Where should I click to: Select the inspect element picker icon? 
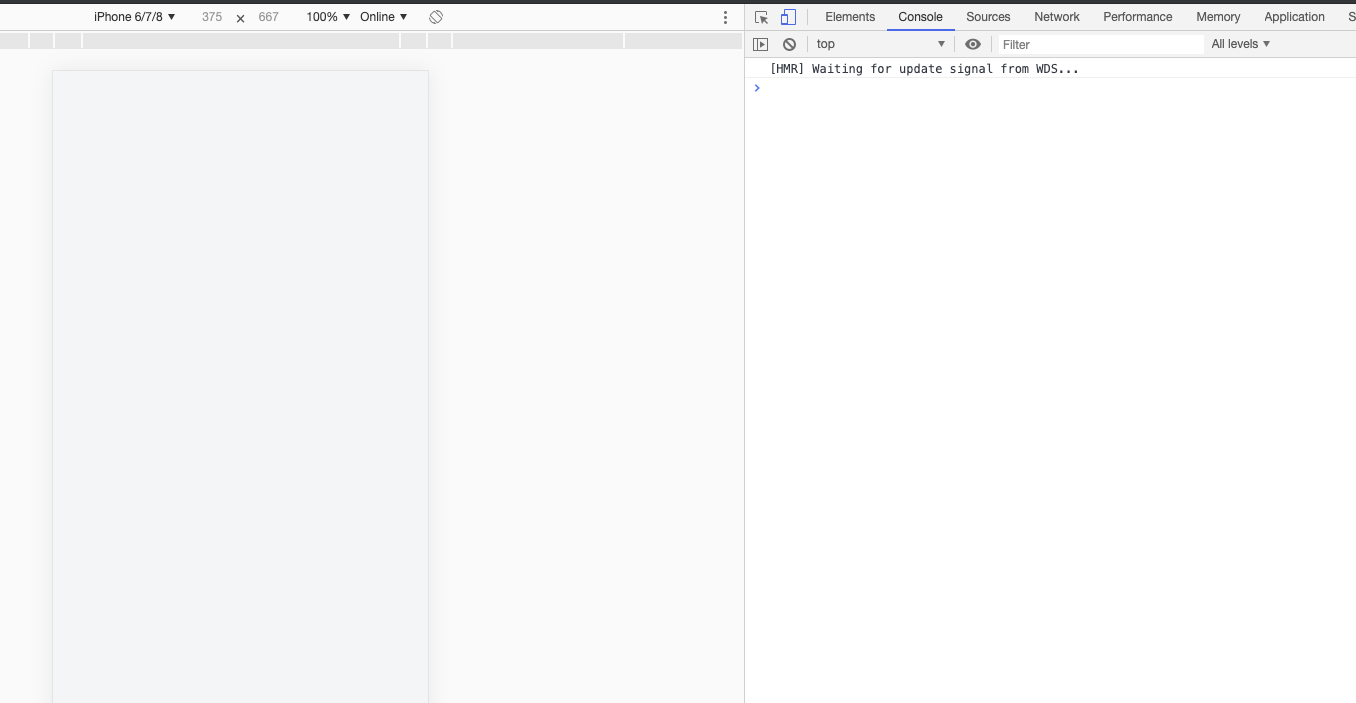coord(762,17)
